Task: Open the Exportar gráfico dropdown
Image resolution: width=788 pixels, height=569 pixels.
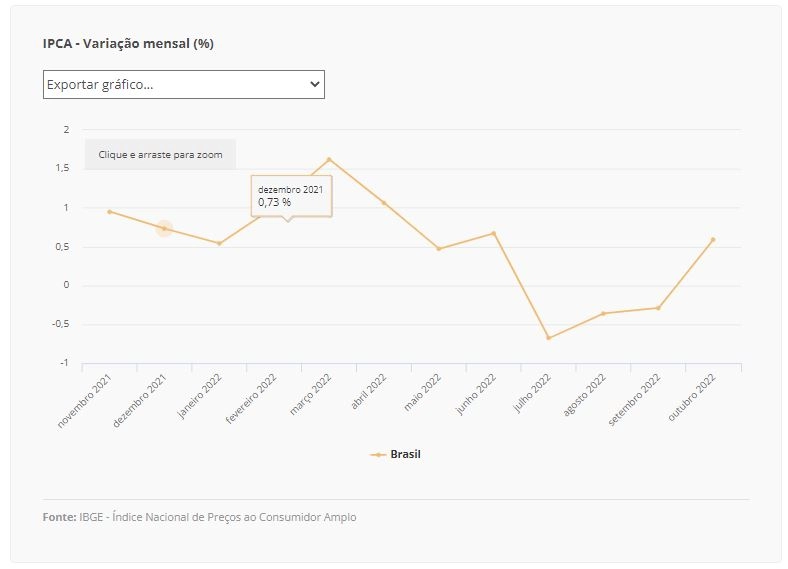Action: point(183,84)
